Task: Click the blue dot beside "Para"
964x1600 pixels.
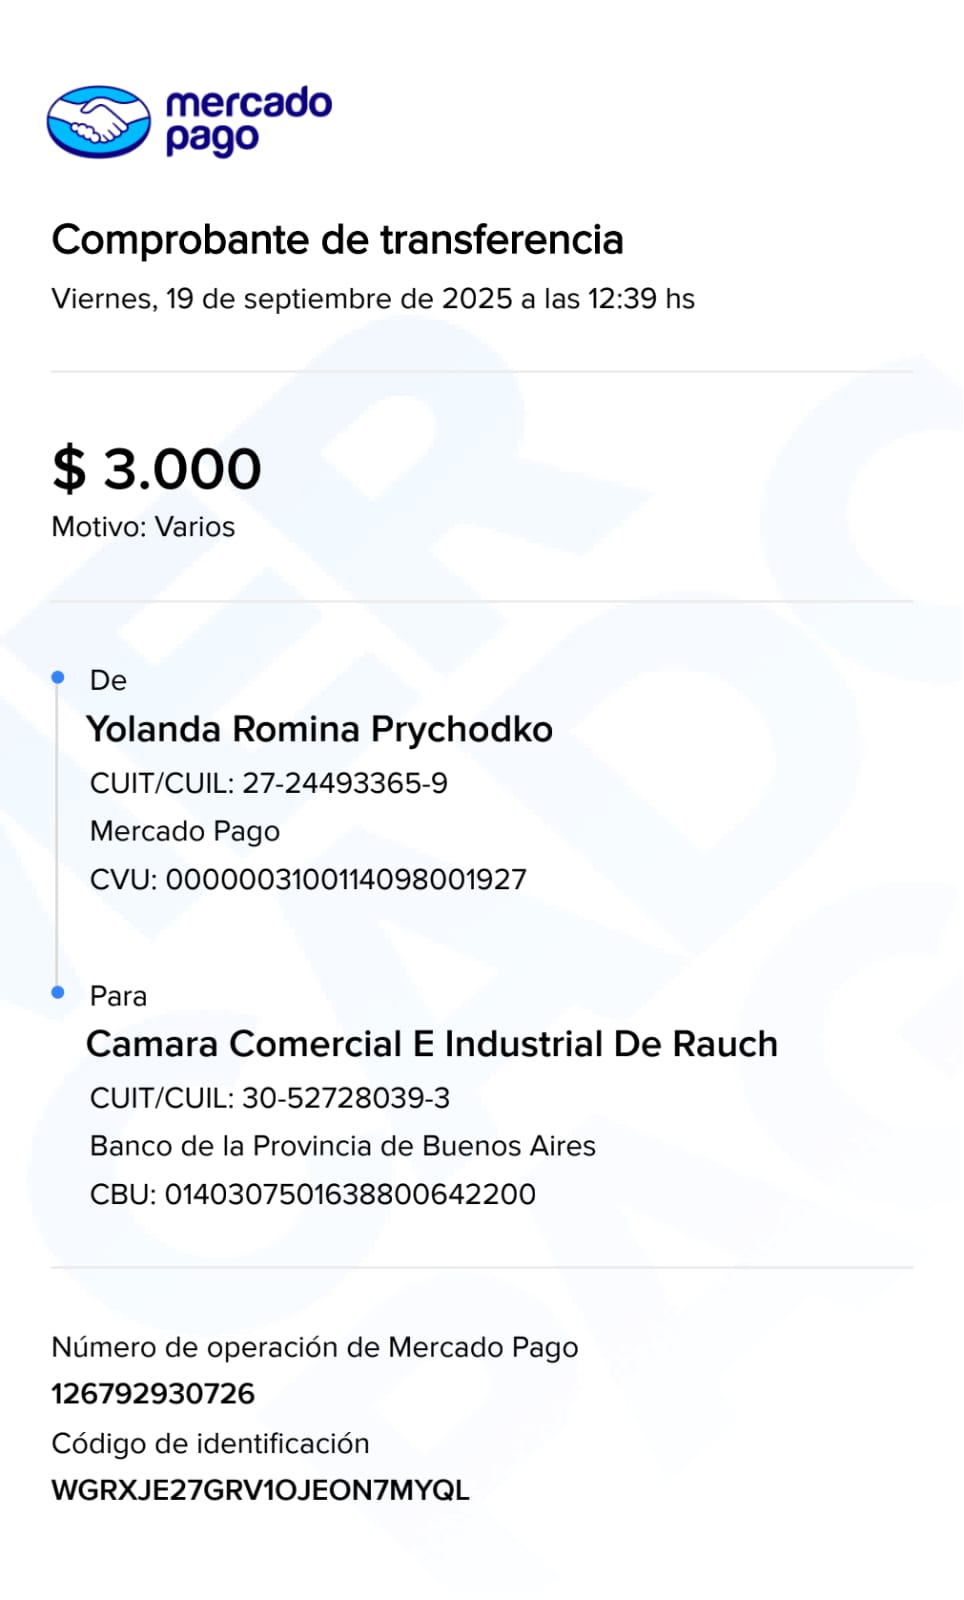Action: (x=58, y=992)
